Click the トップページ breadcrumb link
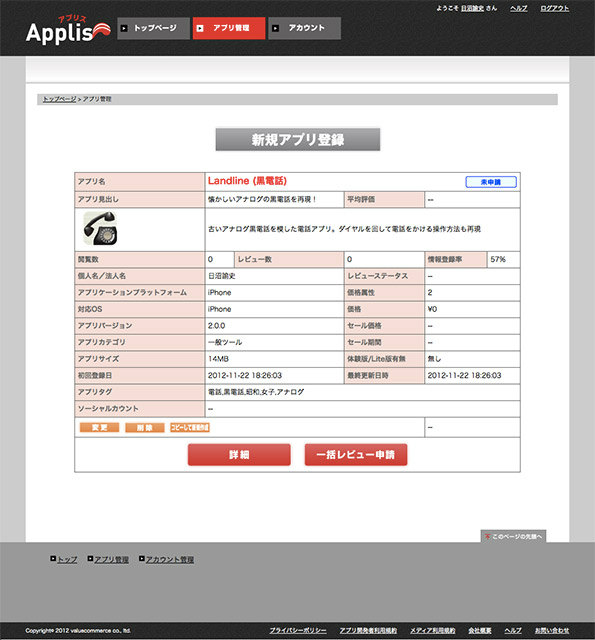 (x=60, y=99)
